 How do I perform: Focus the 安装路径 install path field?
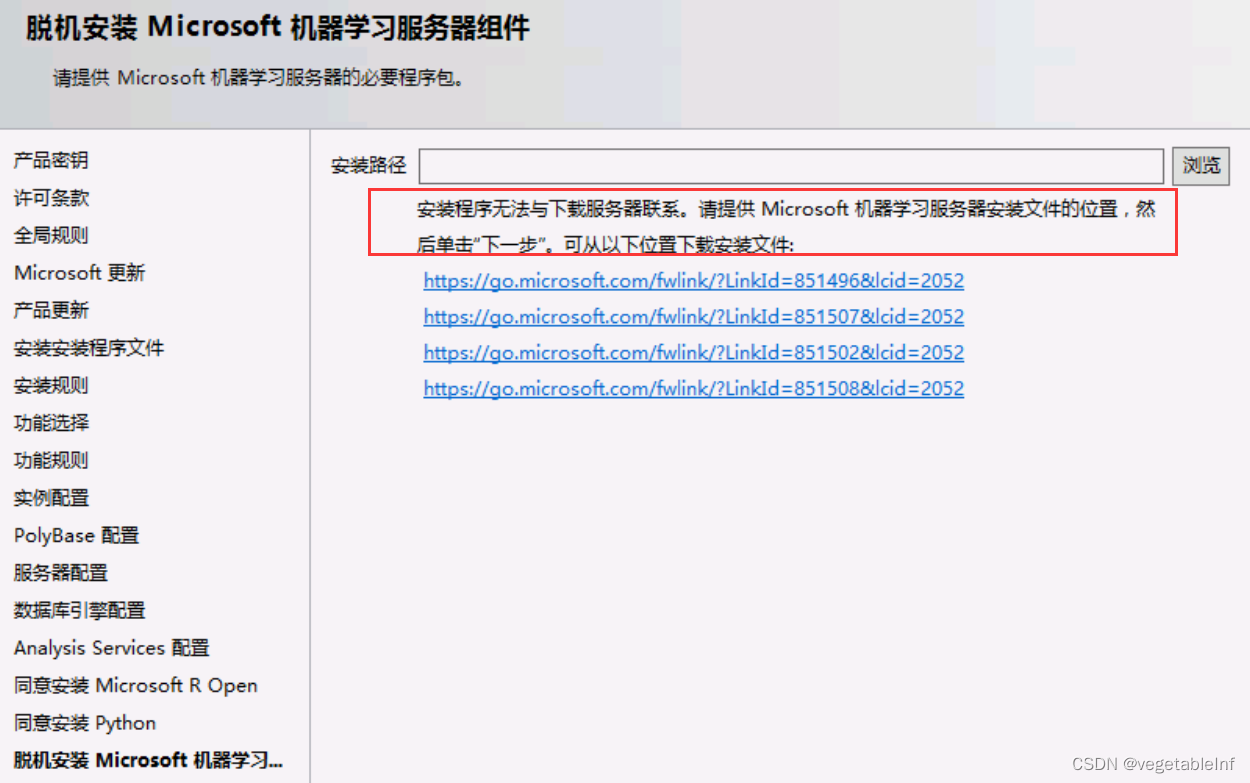pyautogui.click(x=791, y=166)
